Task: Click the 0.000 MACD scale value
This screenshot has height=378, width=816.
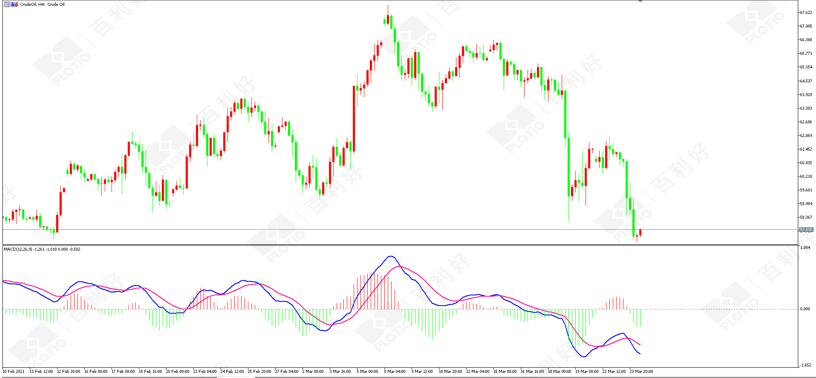Action: point(806,309)
